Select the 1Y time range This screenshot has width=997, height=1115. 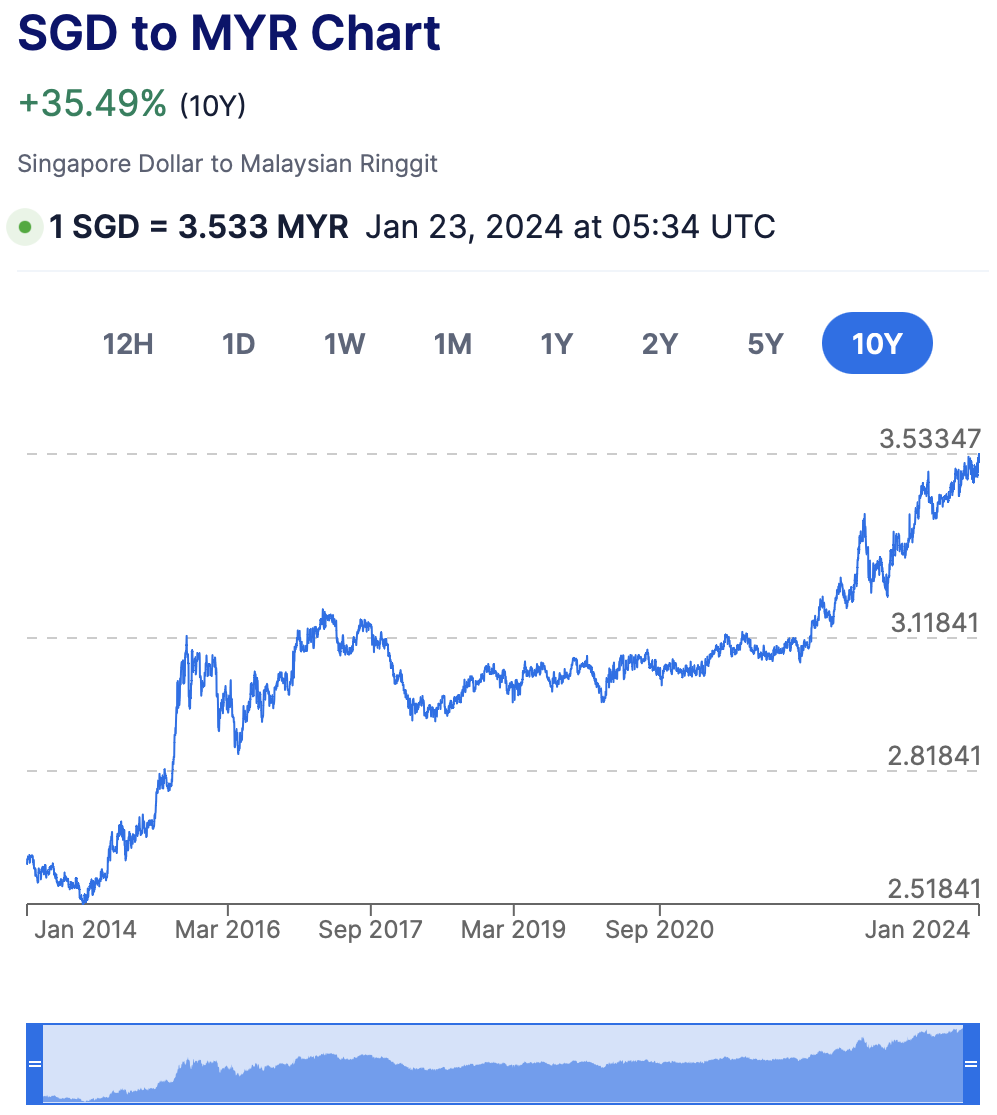[556, 344]
